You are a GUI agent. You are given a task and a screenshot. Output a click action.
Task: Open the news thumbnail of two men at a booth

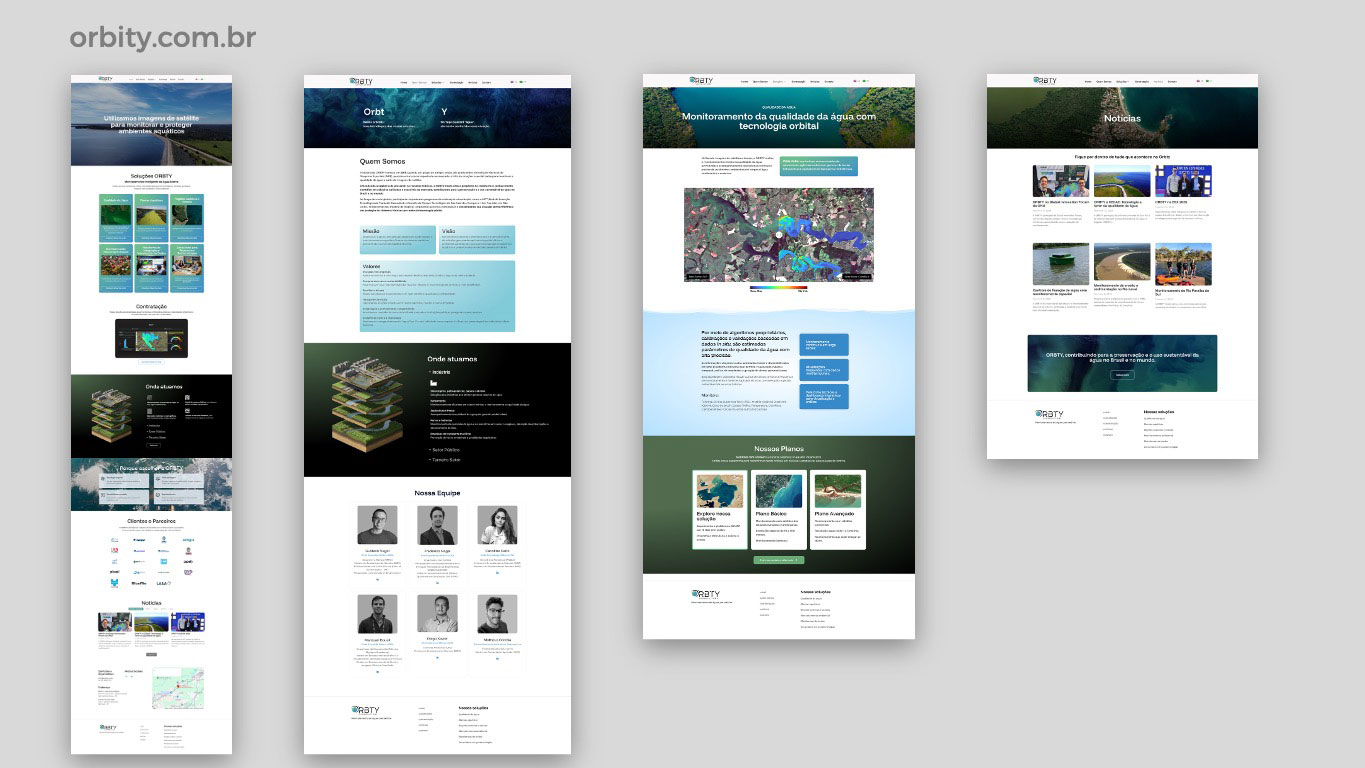point(1060,181)
